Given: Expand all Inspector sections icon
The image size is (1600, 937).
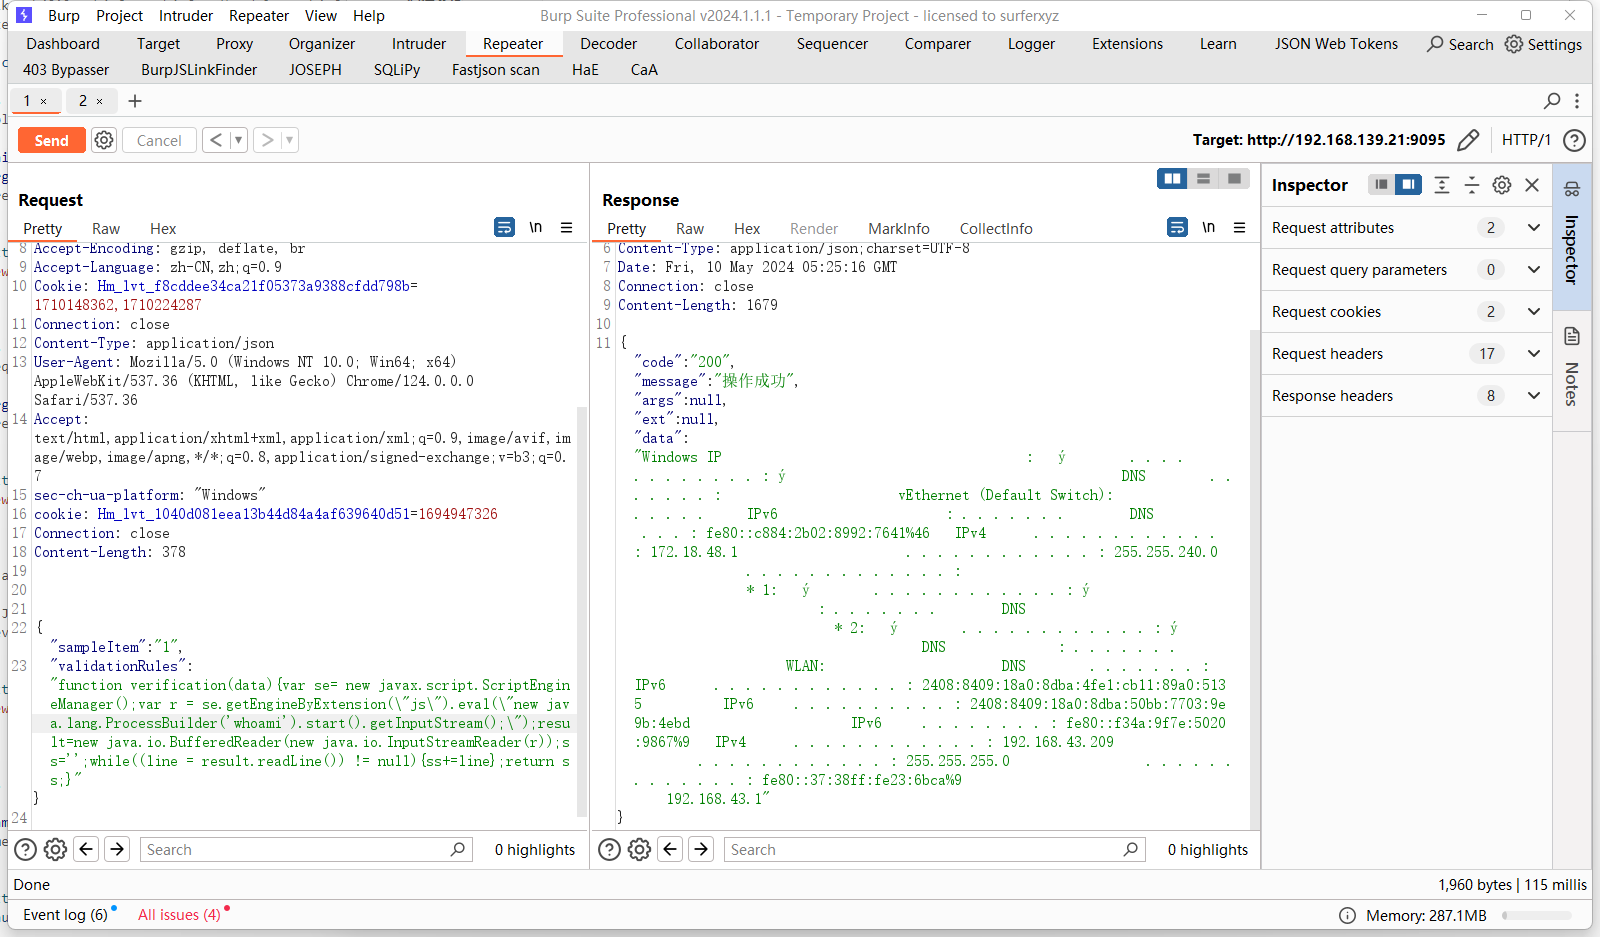Looking at the screenshot, I should (x=1442, y=185).
